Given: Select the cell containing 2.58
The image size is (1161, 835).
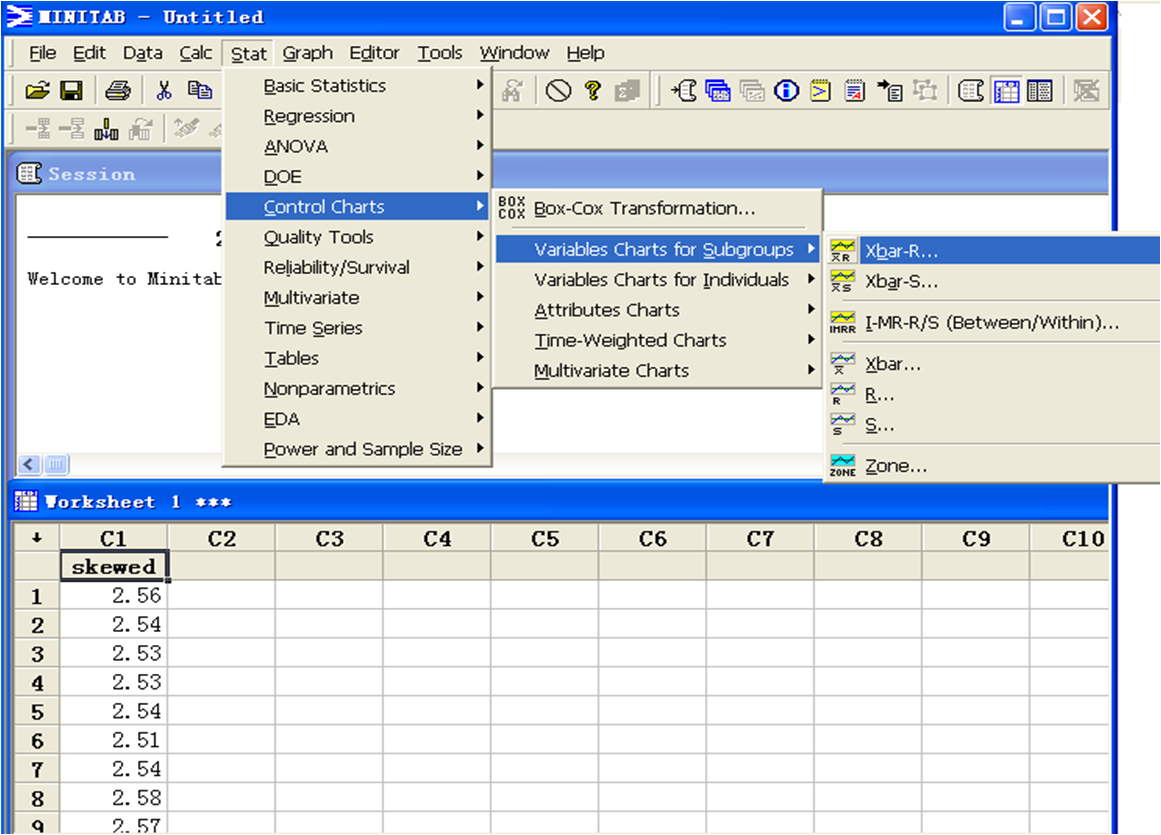Looking at the screenshot, I should coord(113,798).
